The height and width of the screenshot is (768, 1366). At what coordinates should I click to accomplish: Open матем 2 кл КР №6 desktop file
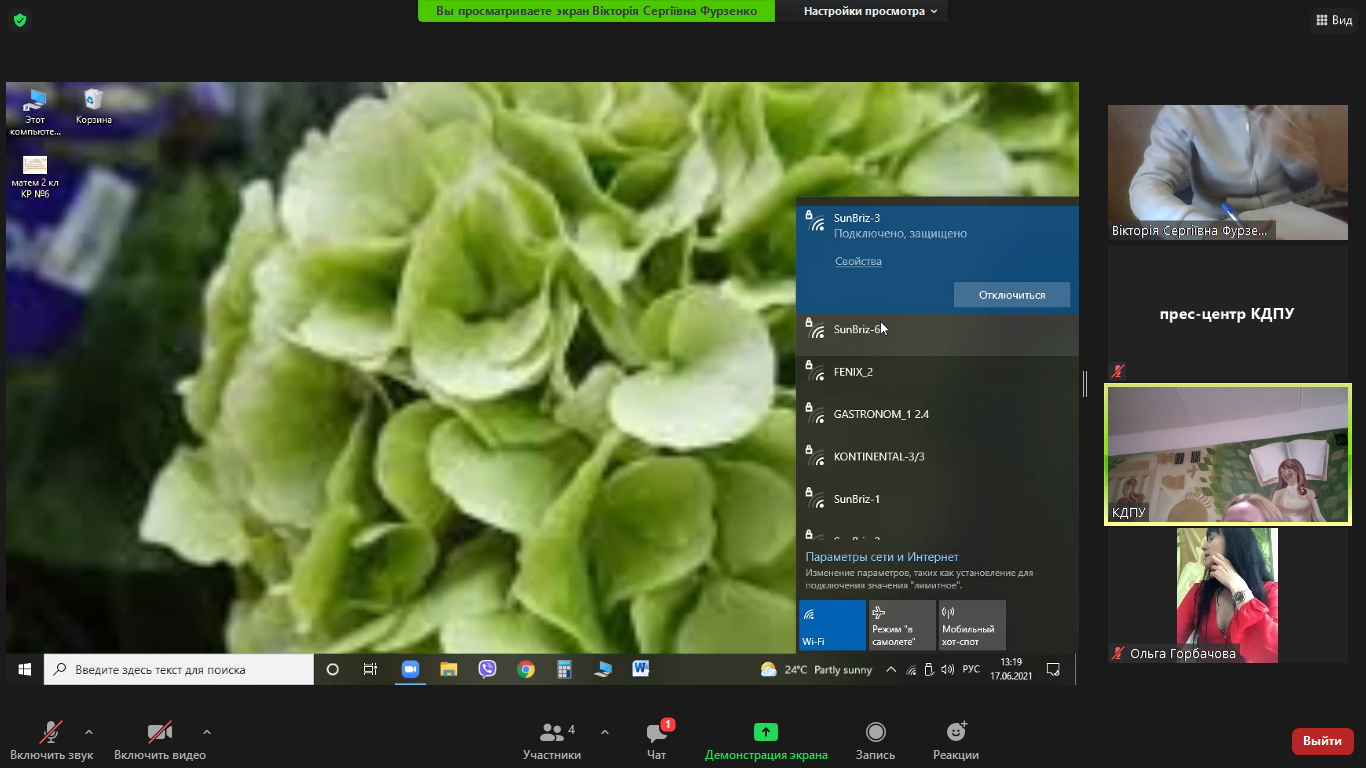[x=35, y=178]
